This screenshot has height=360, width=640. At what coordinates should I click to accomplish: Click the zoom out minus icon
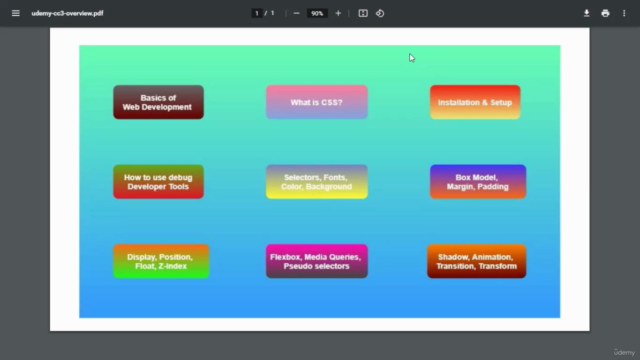coord(296,13)
